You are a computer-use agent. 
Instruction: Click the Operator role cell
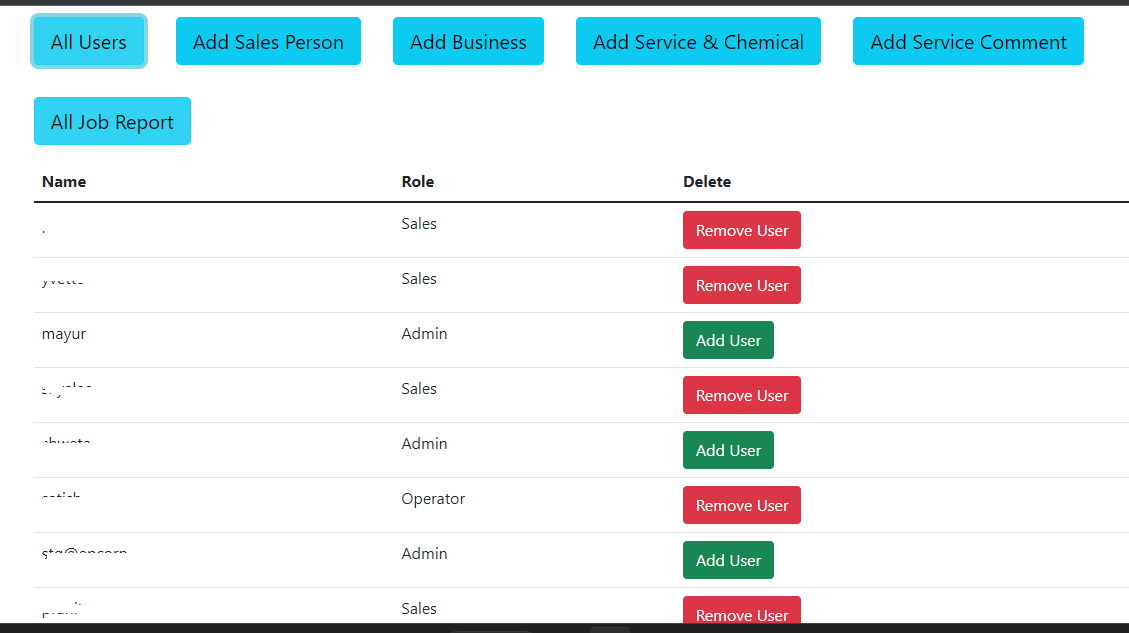tap(433, 499)
